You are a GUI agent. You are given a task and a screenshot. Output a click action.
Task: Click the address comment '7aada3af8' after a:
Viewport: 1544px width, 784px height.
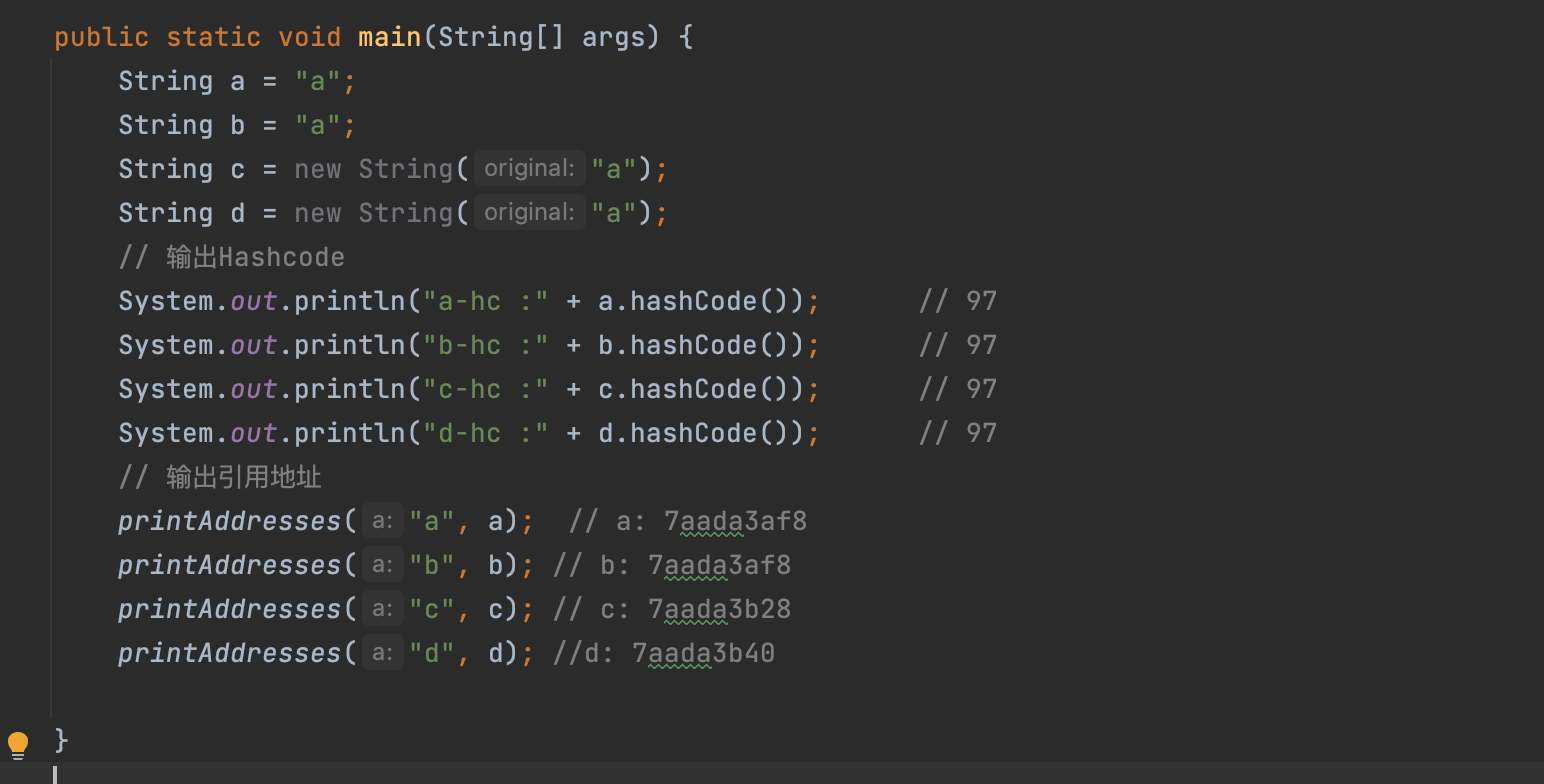(x=735, y=521)
